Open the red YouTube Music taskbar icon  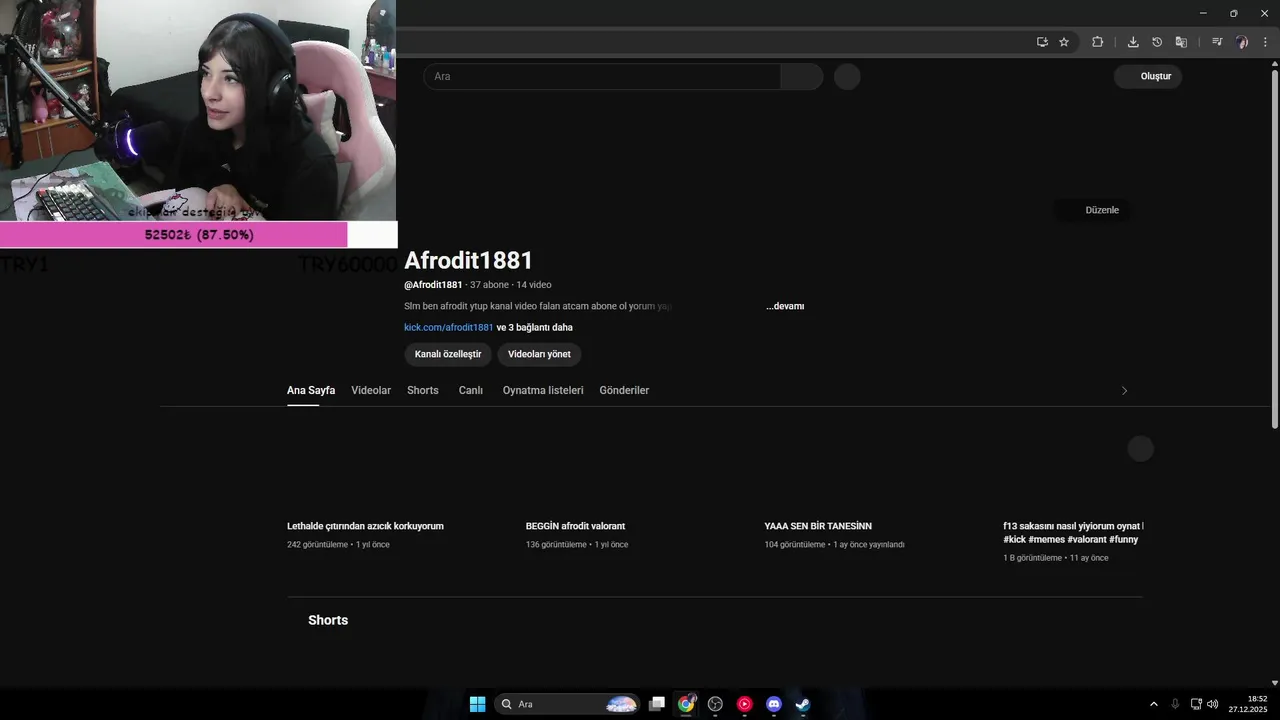point(744,704)
